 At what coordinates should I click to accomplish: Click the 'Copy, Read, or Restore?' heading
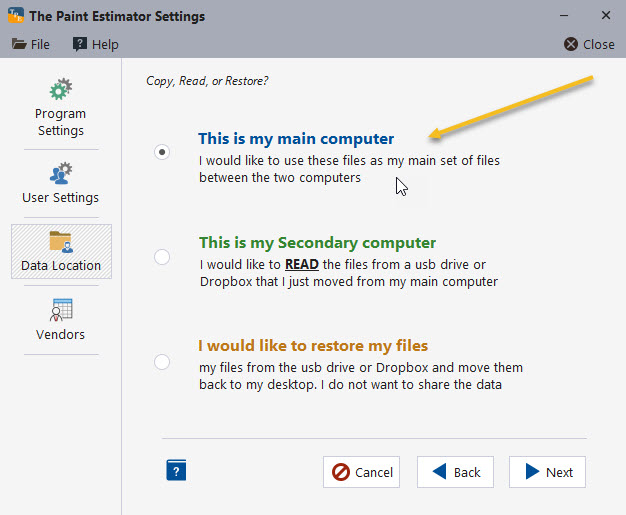pyautogui.click(x=207, y=81)
